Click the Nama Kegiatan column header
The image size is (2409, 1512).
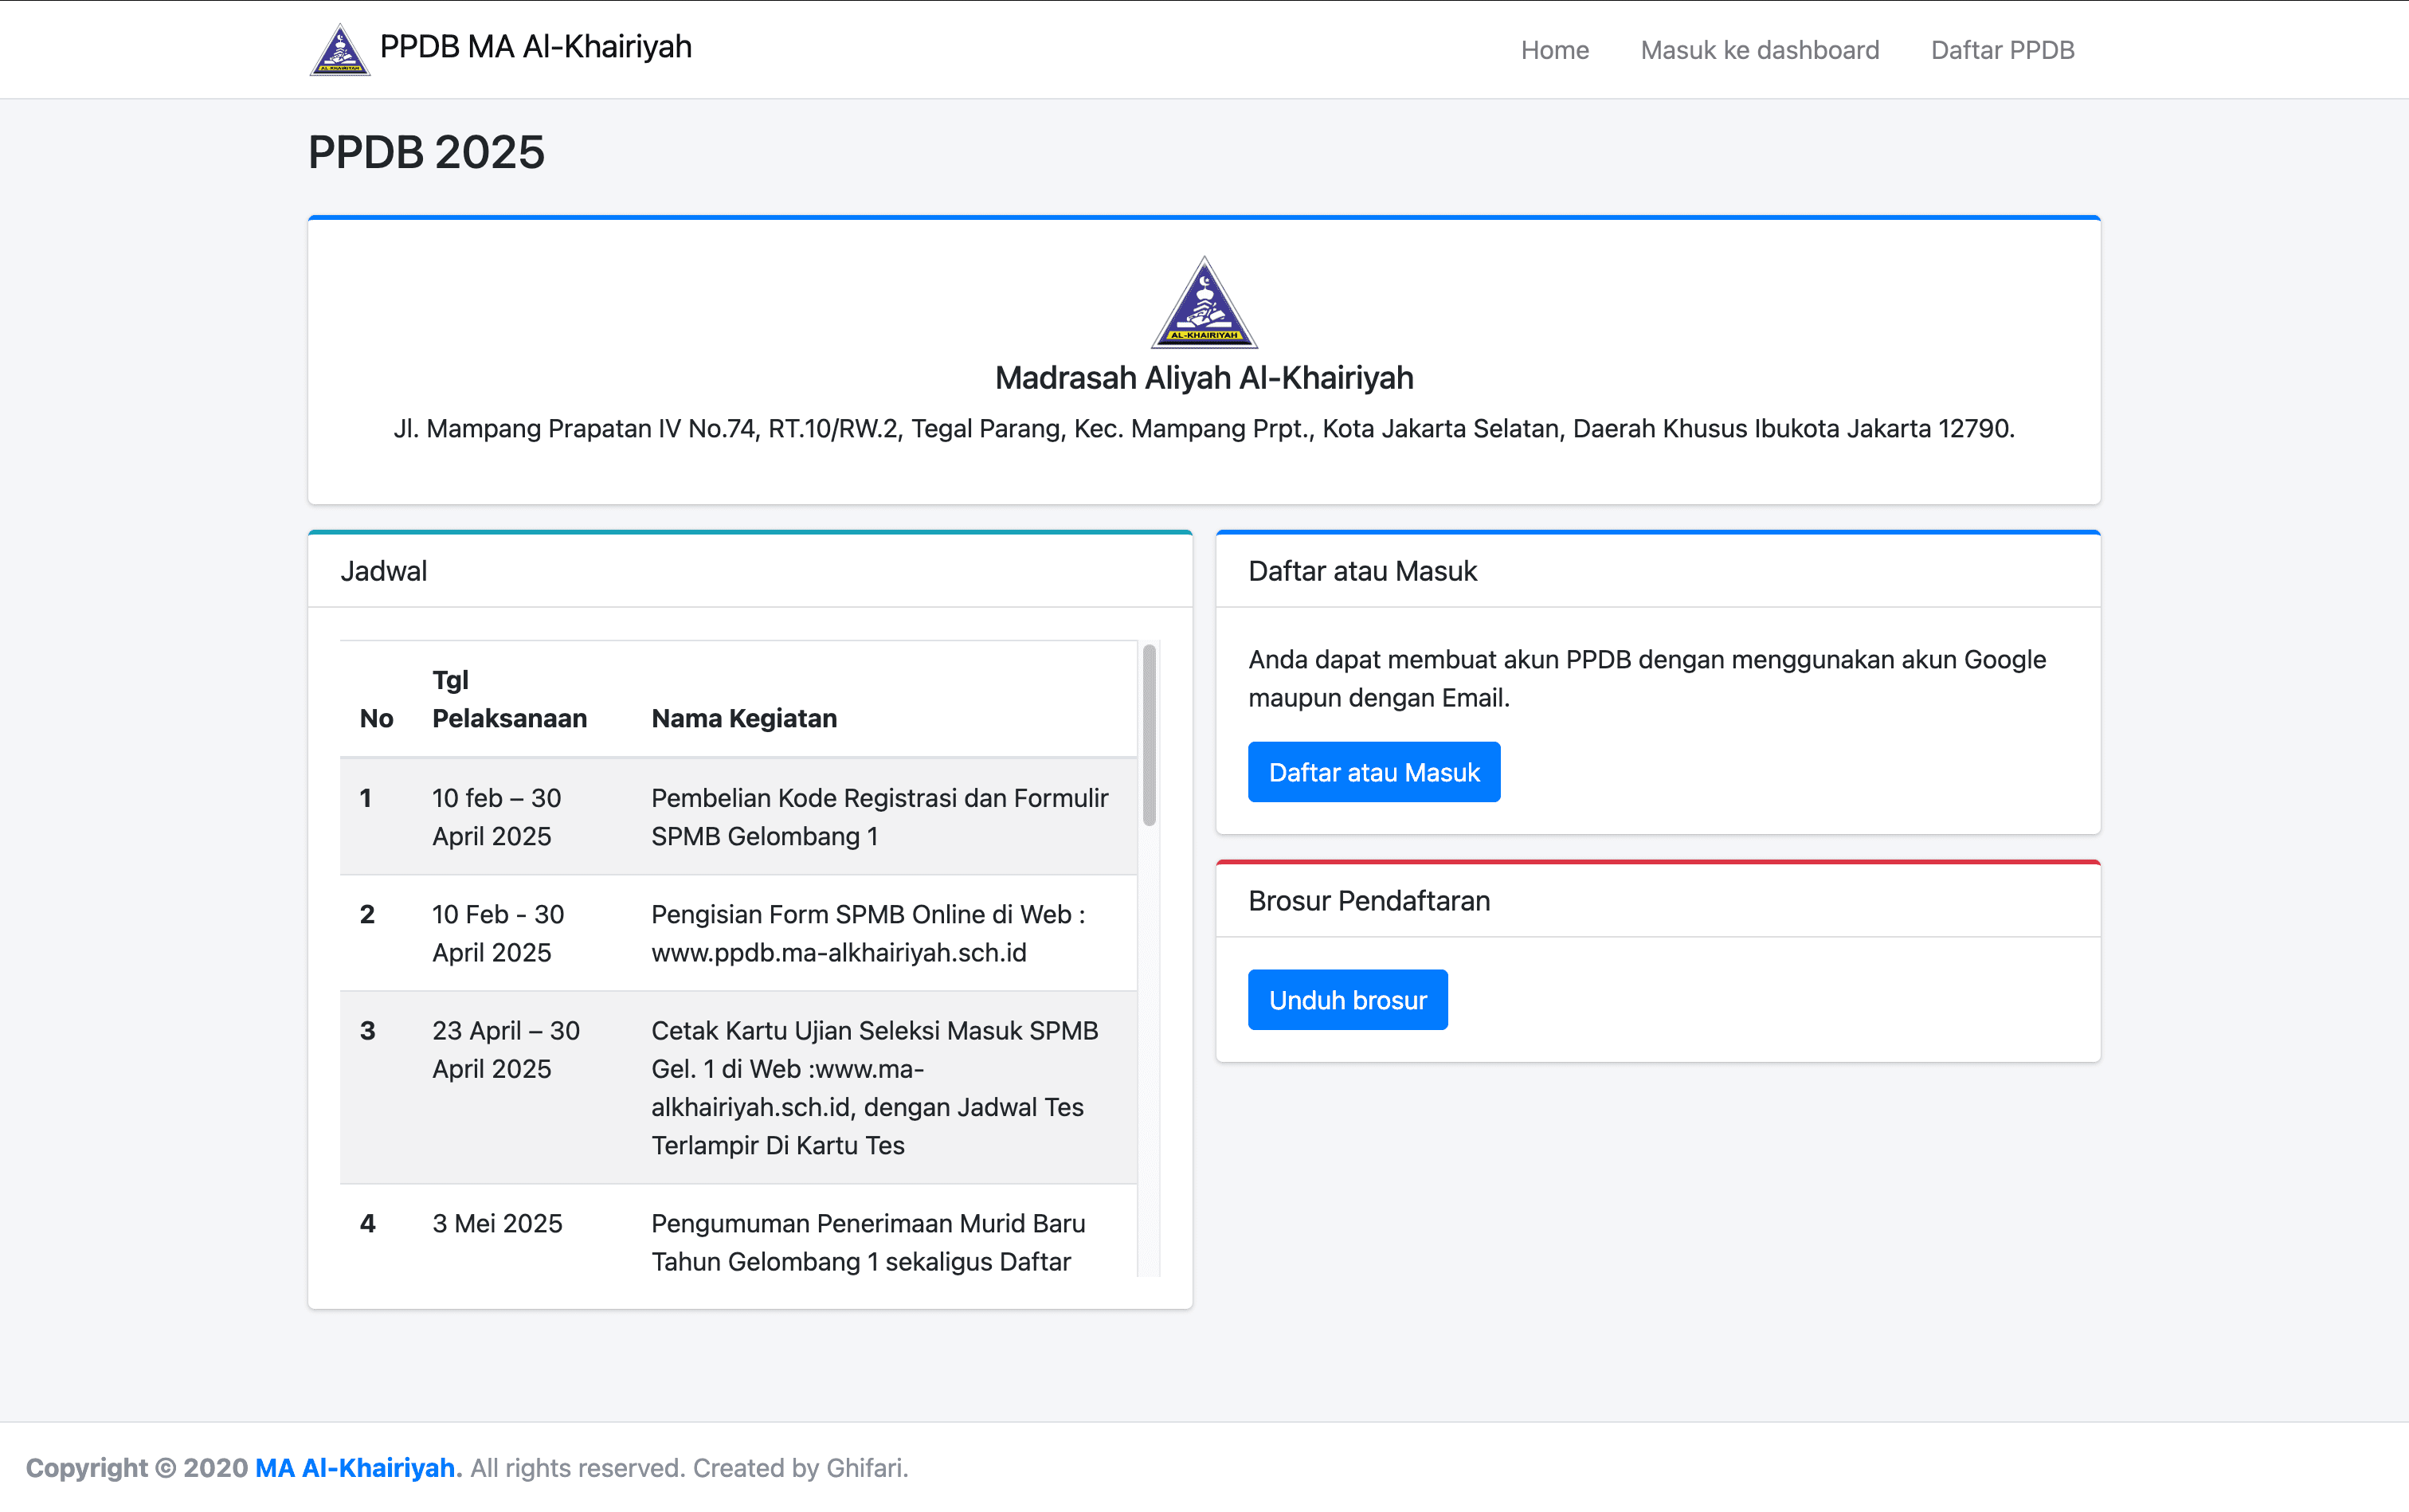coord(744,718)
